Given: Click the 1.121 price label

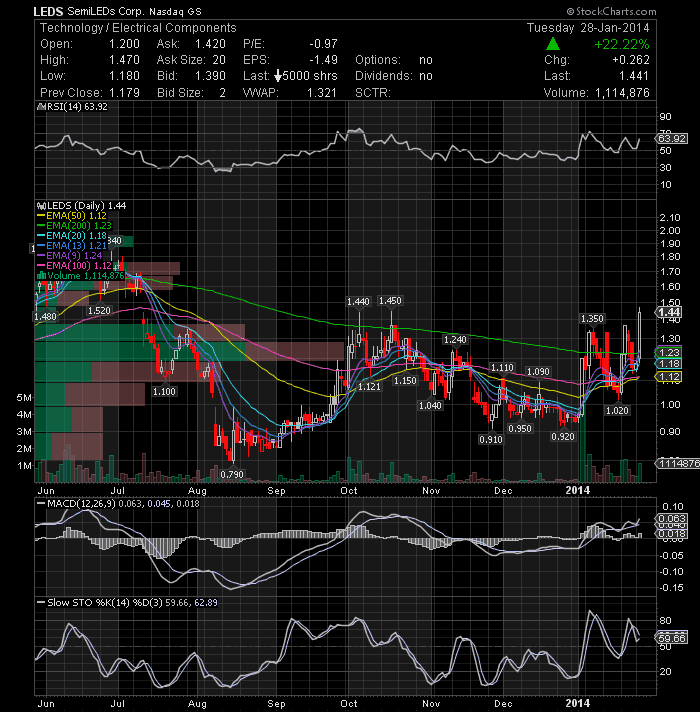Looking at the screenshot, I should (x=370, y=386).
